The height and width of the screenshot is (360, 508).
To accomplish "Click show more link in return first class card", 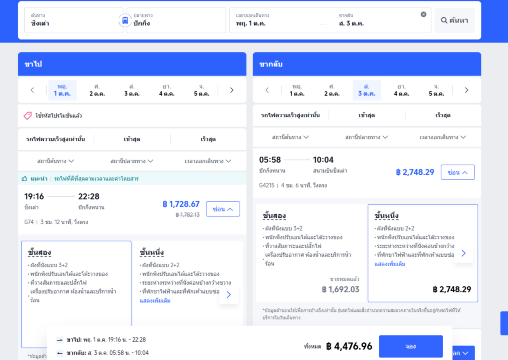I will (390, 264).
